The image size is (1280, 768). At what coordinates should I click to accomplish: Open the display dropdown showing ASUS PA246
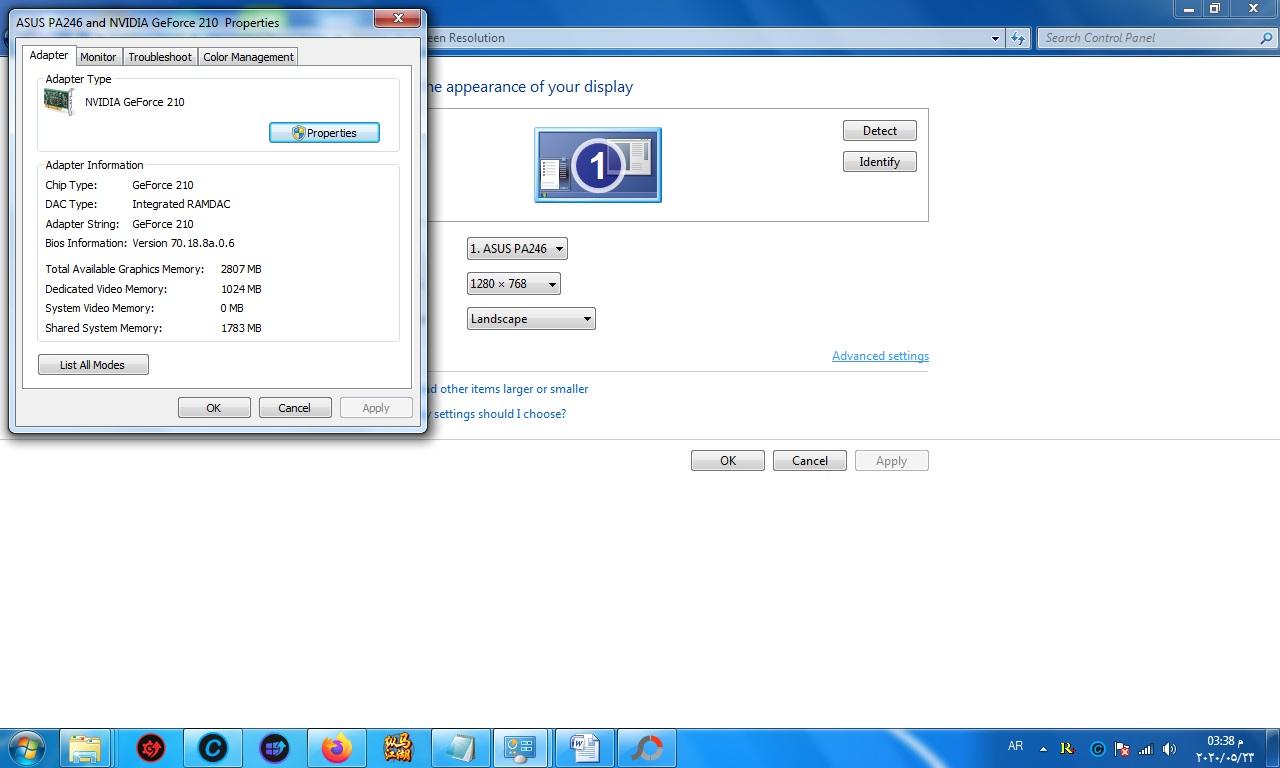(517, 249)
